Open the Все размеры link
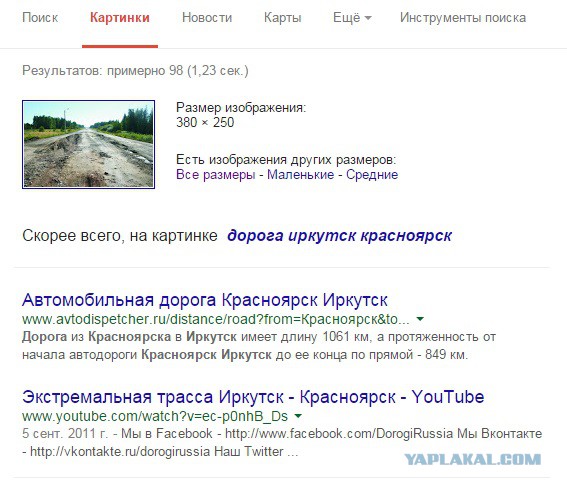567x489 pixels. [216, 175]
